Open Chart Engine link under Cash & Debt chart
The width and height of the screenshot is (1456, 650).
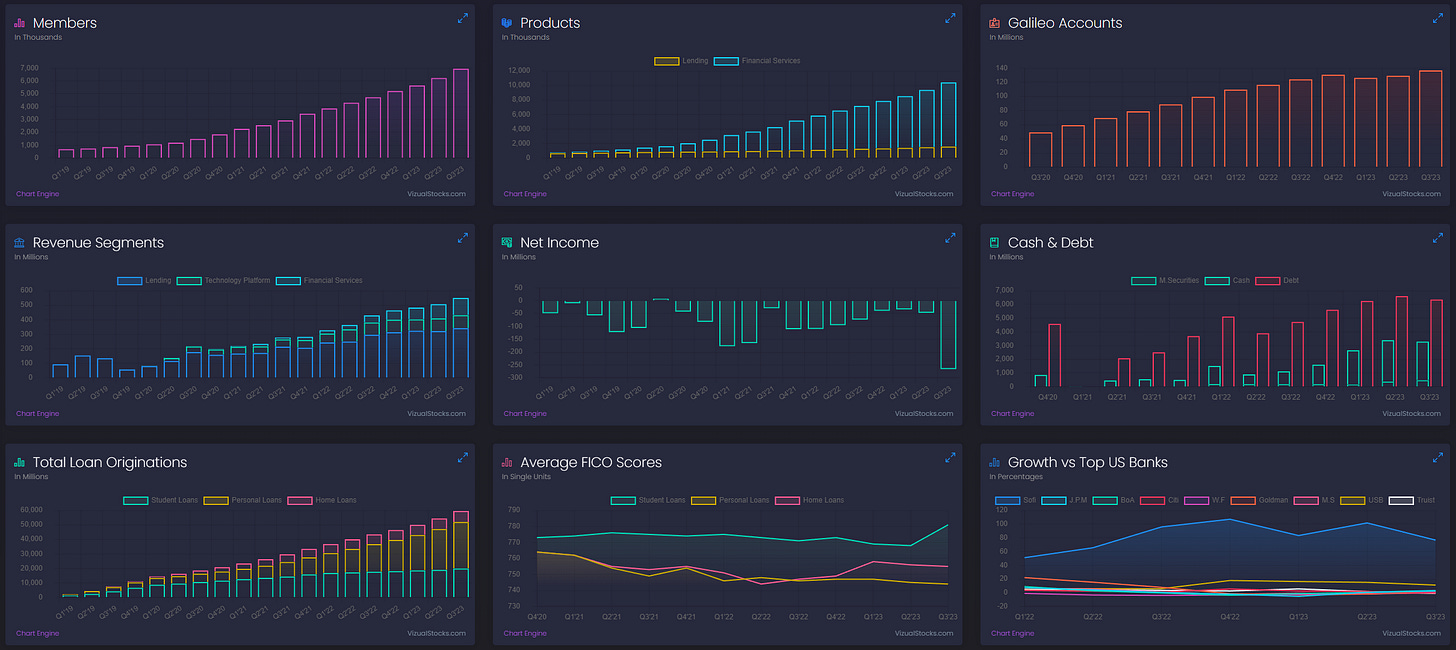pyautogui.click(x=1013, y=414)
